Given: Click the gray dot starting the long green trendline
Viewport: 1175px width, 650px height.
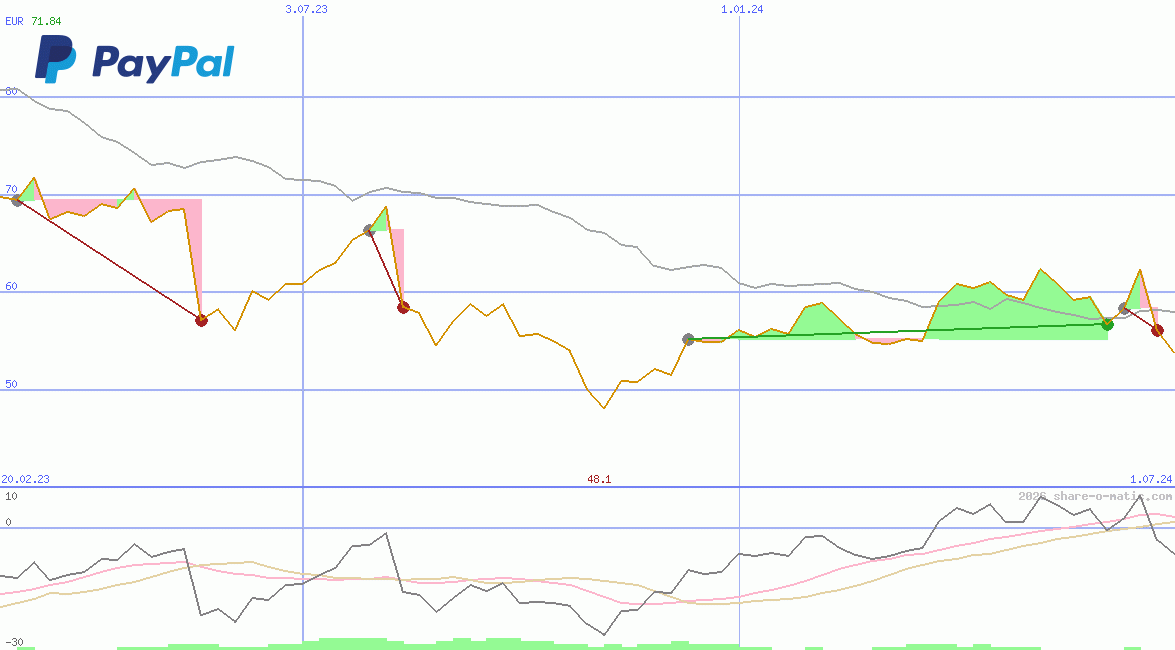Looking at the screenshot, I should [687, 339].
